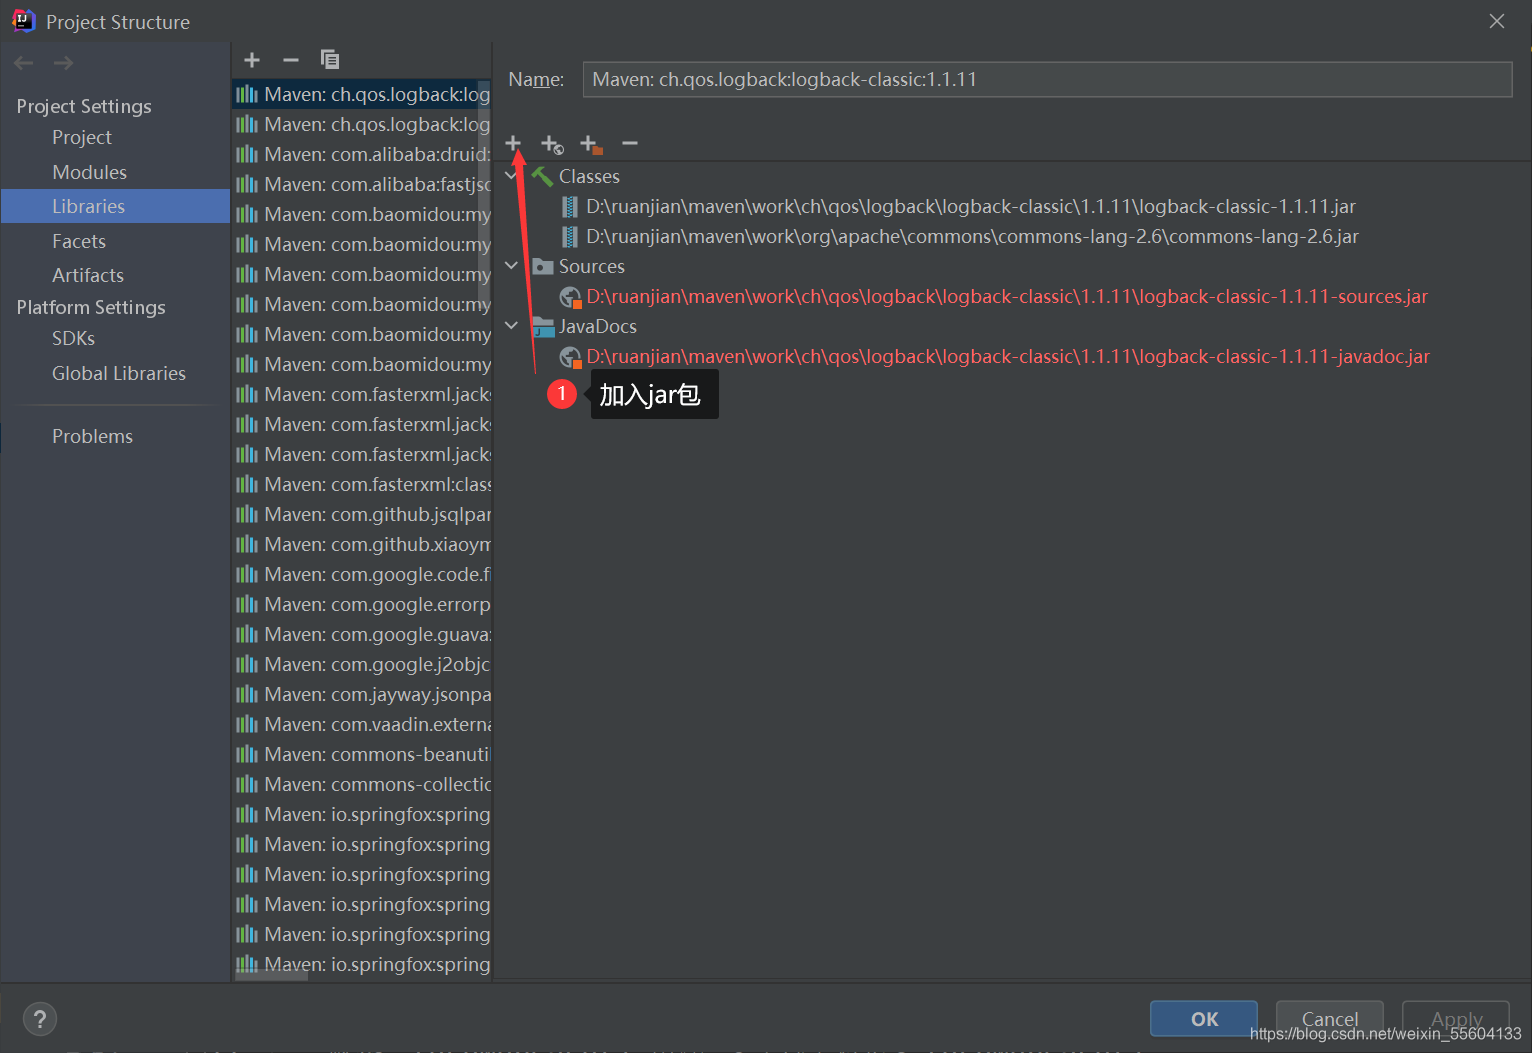Select library Maven: com.github.jsqlparser

(362, 514)
